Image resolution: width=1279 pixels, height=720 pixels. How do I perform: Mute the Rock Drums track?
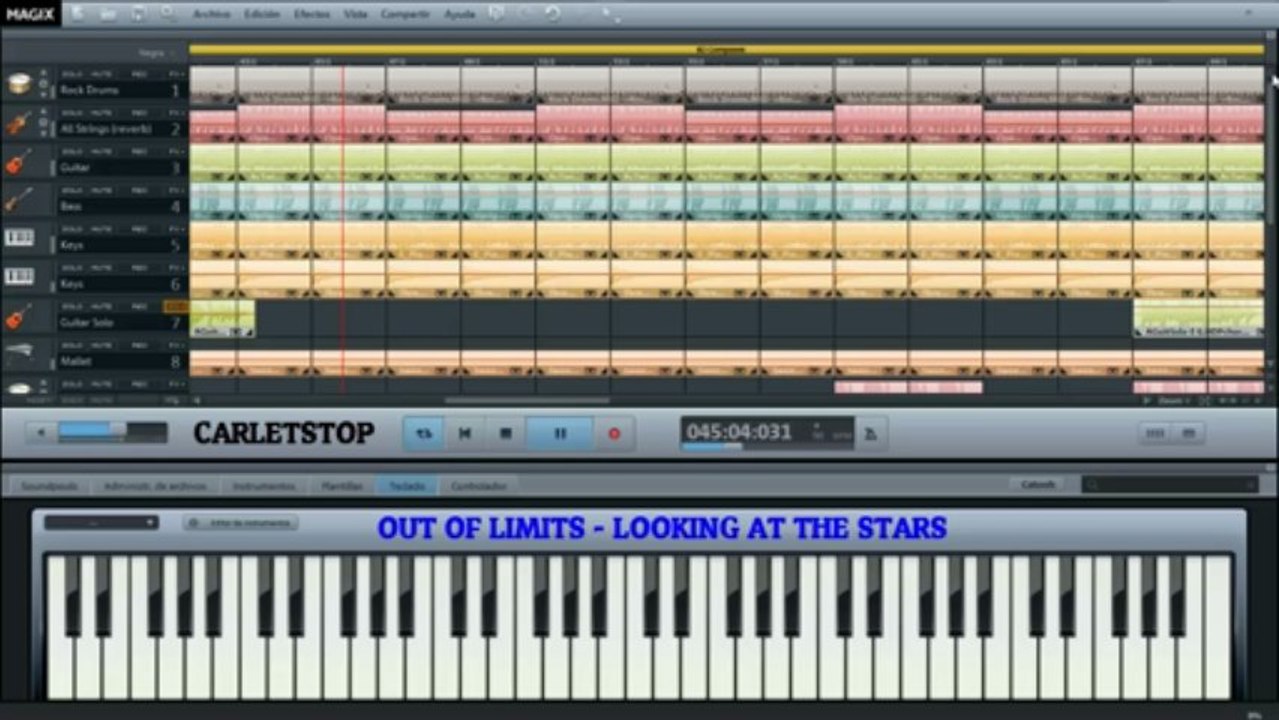101,75
